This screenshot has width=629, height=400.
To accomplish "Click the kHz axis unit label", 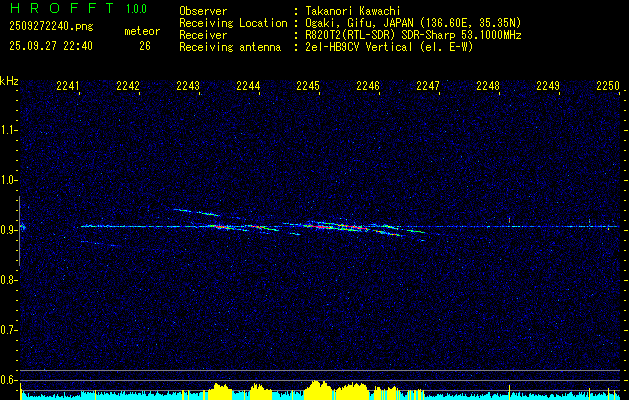I will 9,81.
